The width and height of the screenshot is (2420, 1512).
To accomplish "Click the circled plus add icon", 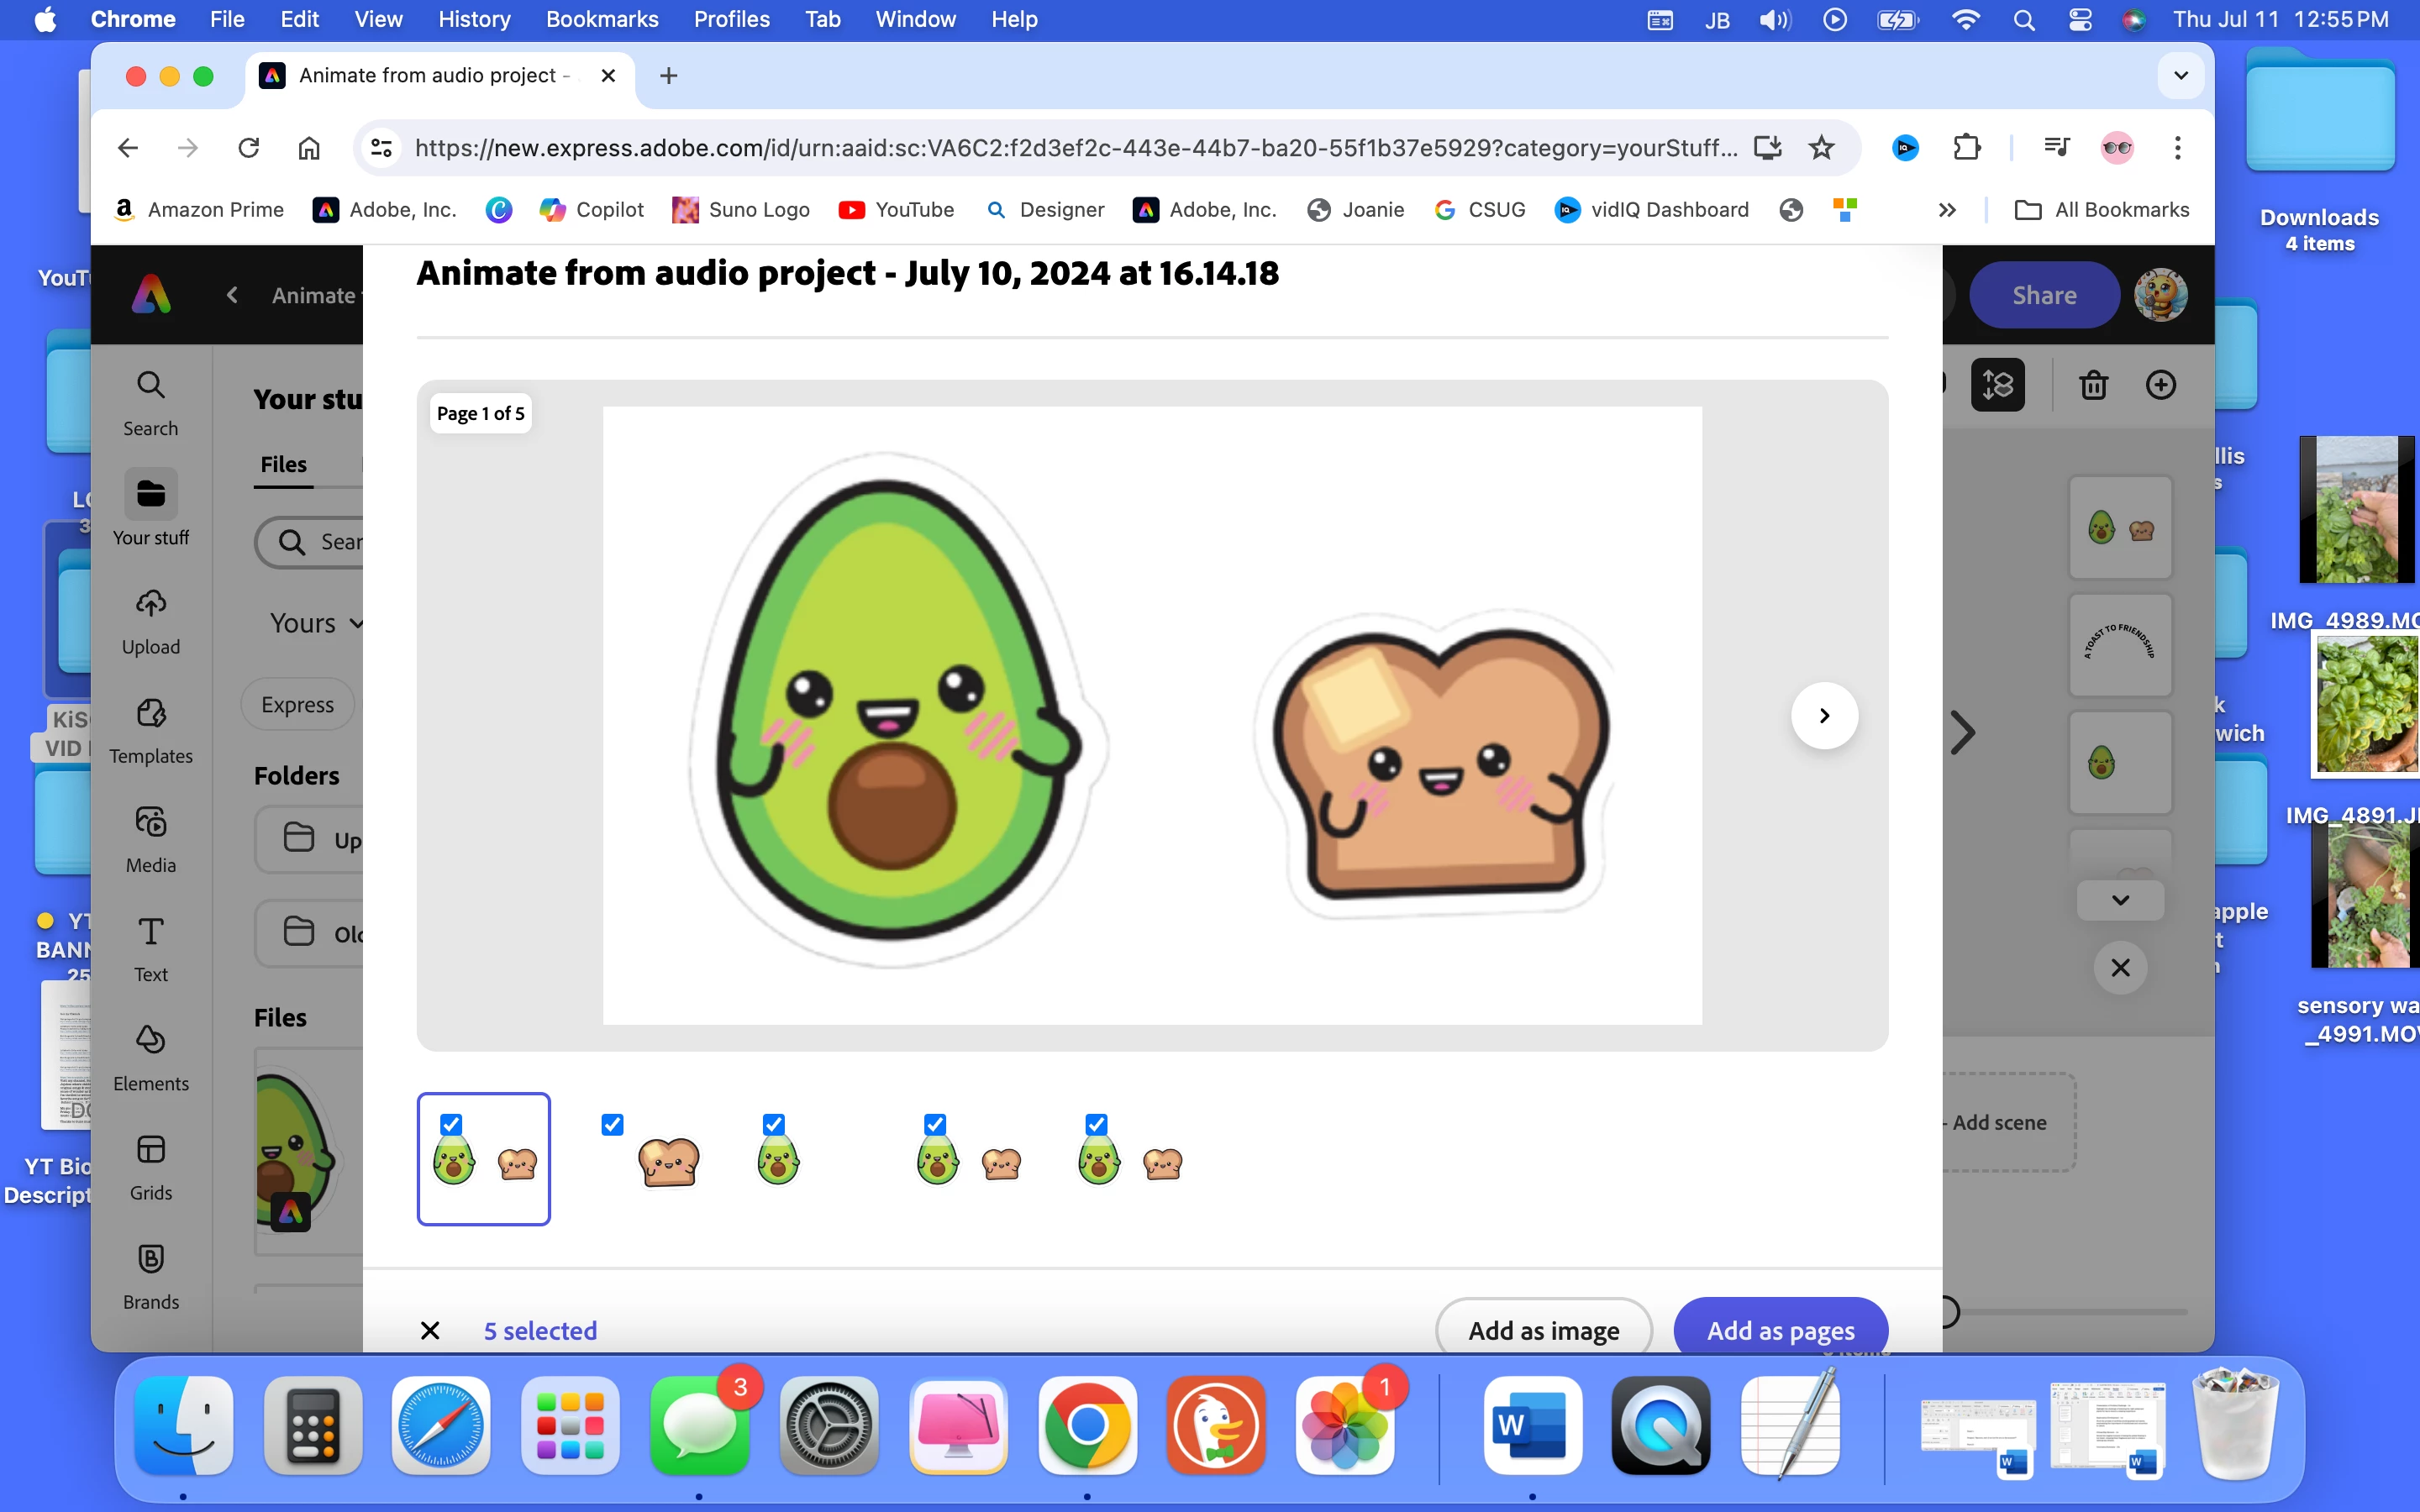I will point(2160,385).
